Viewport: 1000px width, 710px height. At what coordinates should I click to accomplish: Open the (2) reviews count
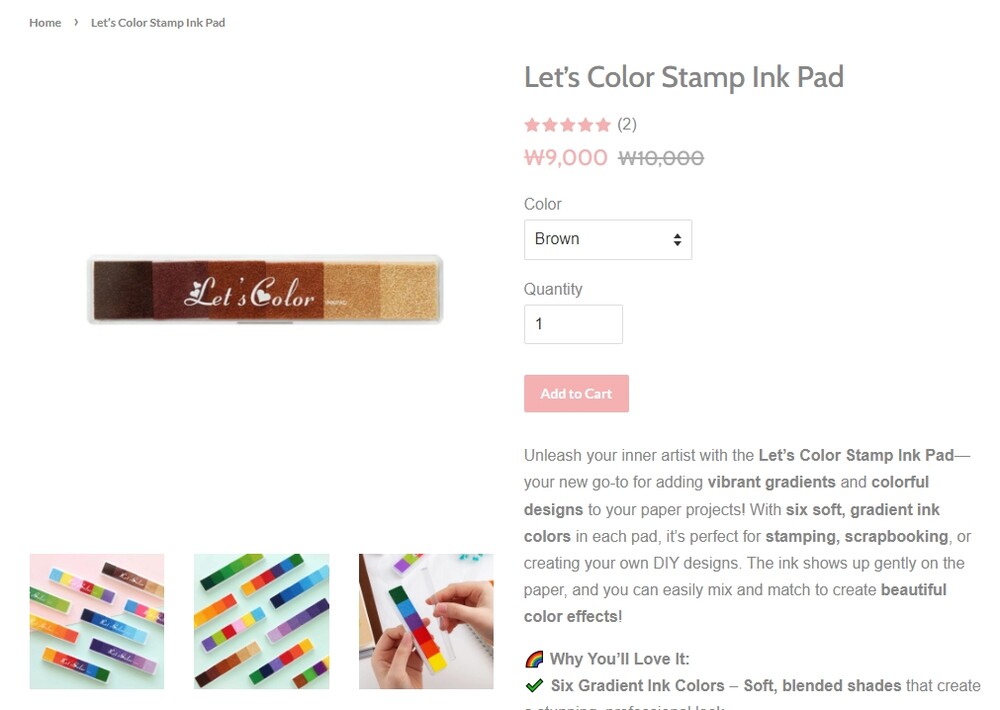(627, 124)
